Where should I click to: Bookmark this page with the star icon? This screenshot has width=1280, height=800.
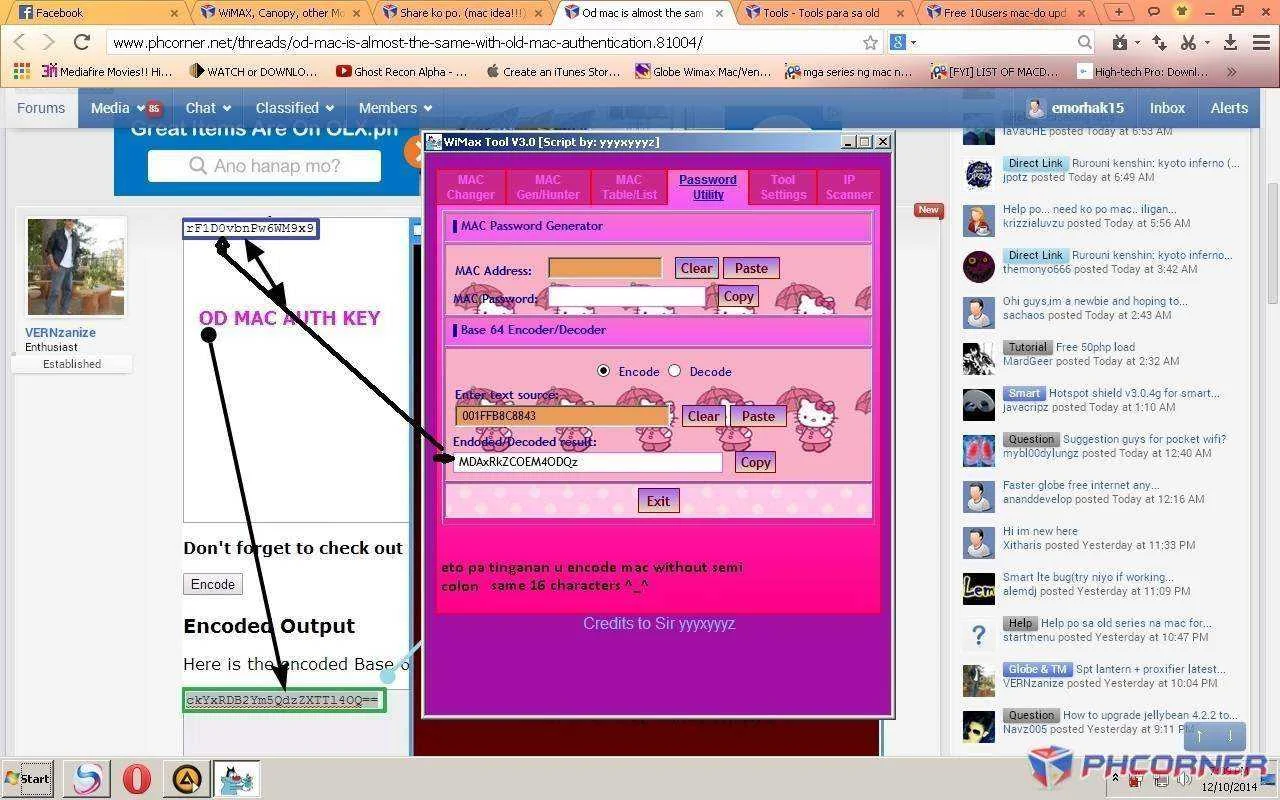pyautogui.click(x=870, y=43)
